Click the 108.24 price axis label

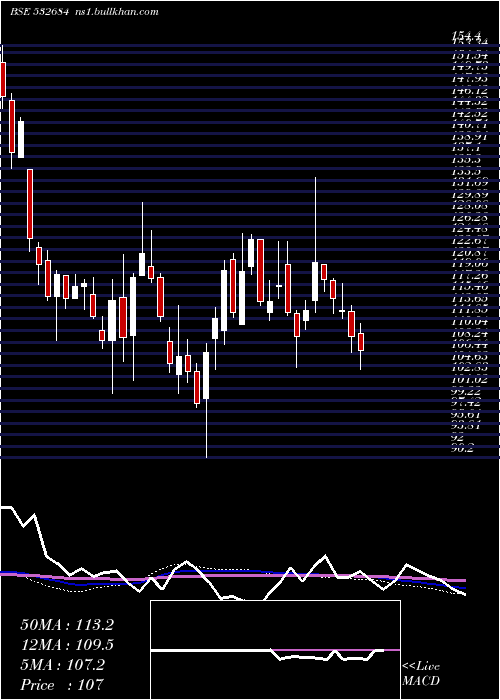pyautogui.click(x=468, y=333)
